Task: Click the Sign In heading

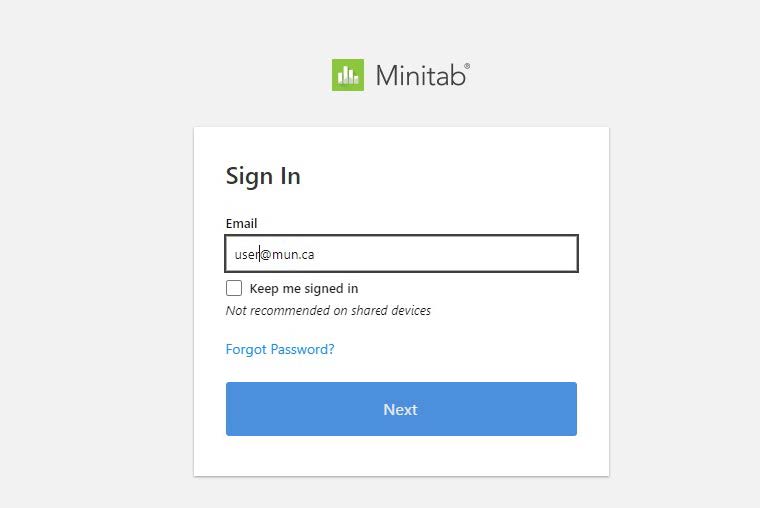Action: [x=263, y=176]
